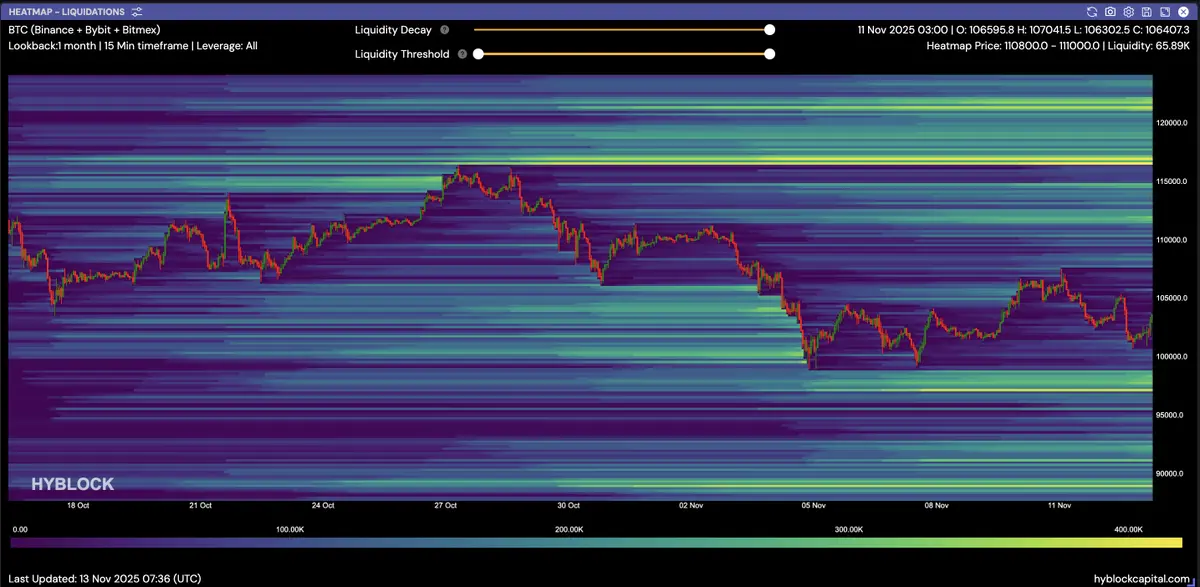Click the 27 Oct date axis label
The width and height of the screenshot is (1200, 587).
446,506
